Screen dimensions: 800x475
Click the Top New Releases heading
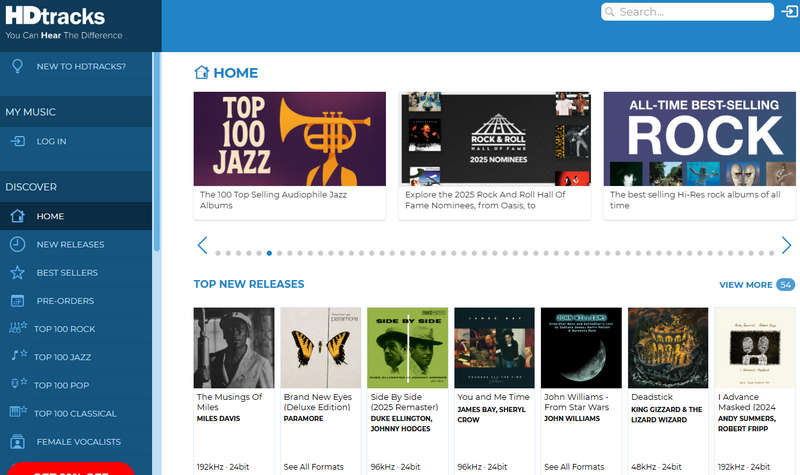249,284
